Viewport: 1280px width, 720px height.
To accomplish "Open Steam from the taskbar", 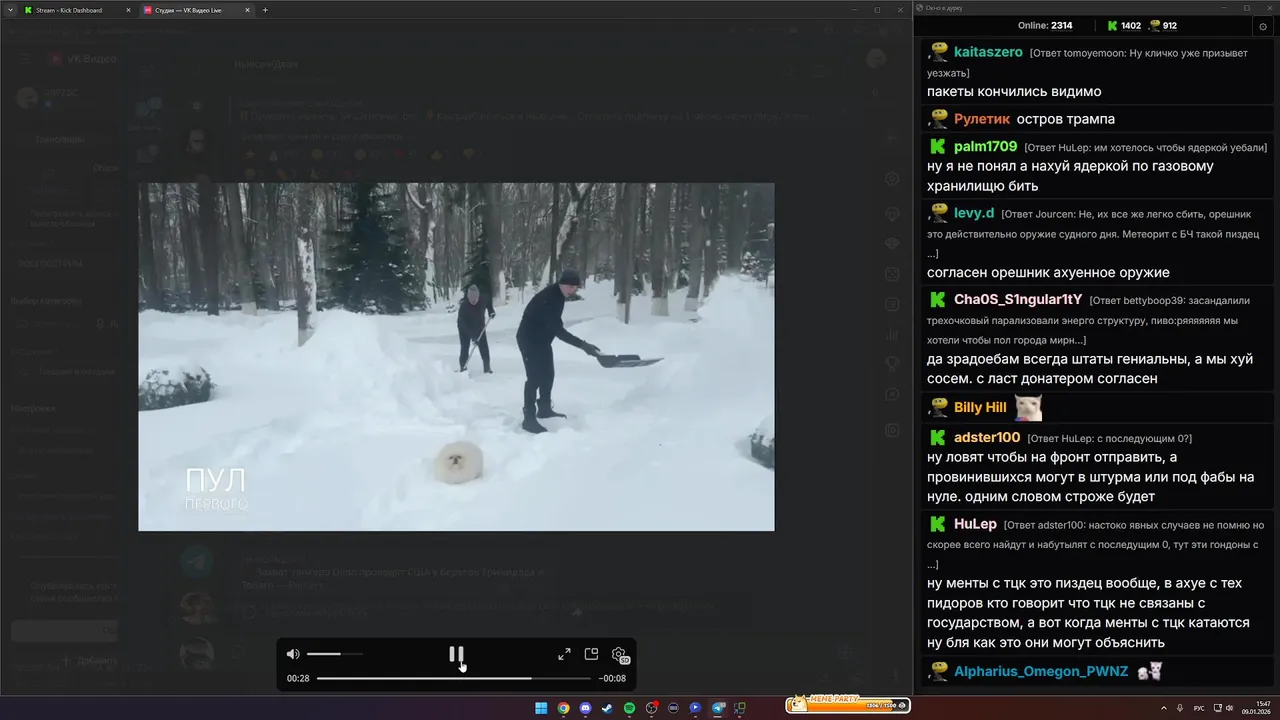I will [x=607, y=708].
